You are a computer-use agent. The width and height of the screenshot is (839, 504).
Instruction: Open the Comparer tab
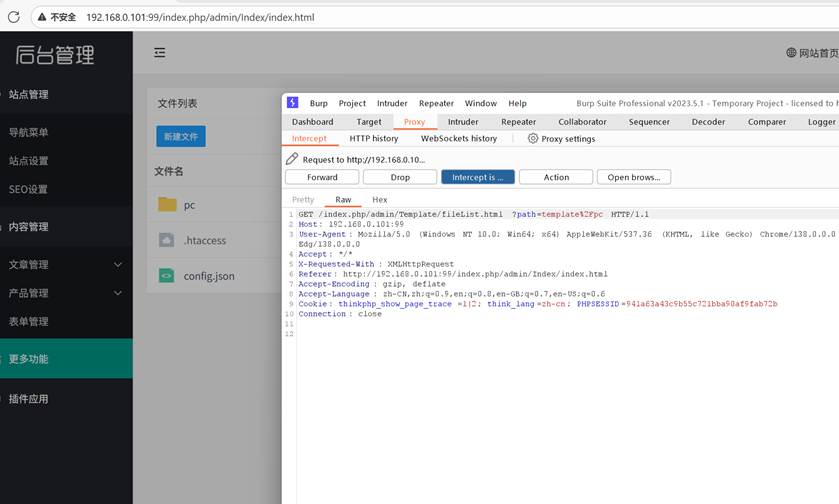tap(767, 122)
